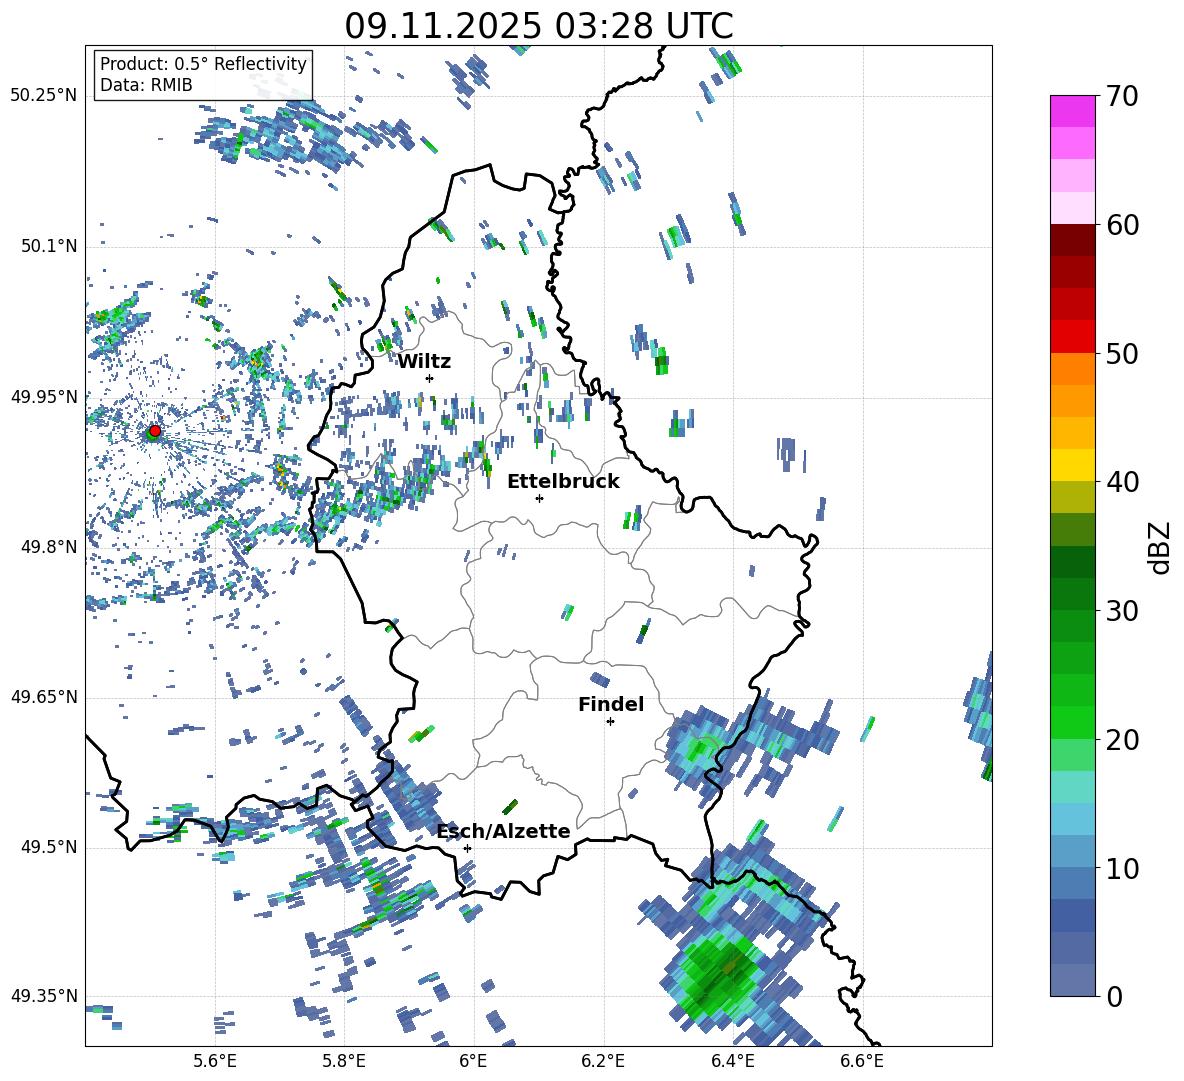Select the Ettelbruck city label
This screenshot has height=1081, width=1184.
pyautogui.click(x=563, y=482)
